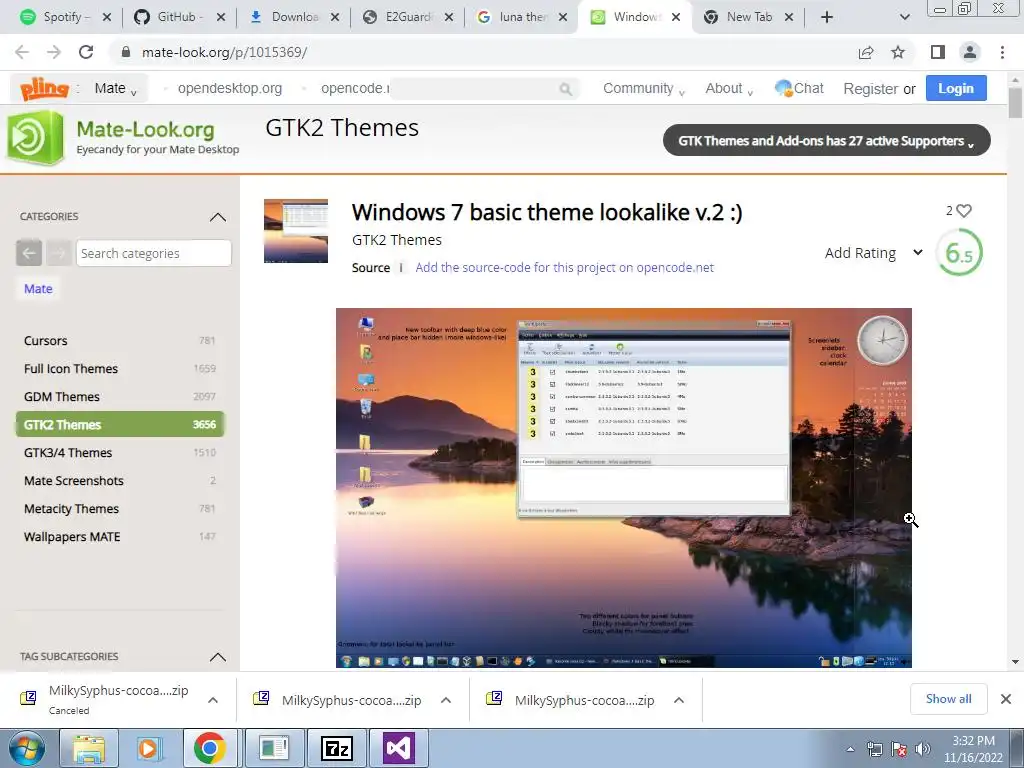Click the 6.5 rating score circle
This screenshot has height=768, width=1024.
point(959,253)
